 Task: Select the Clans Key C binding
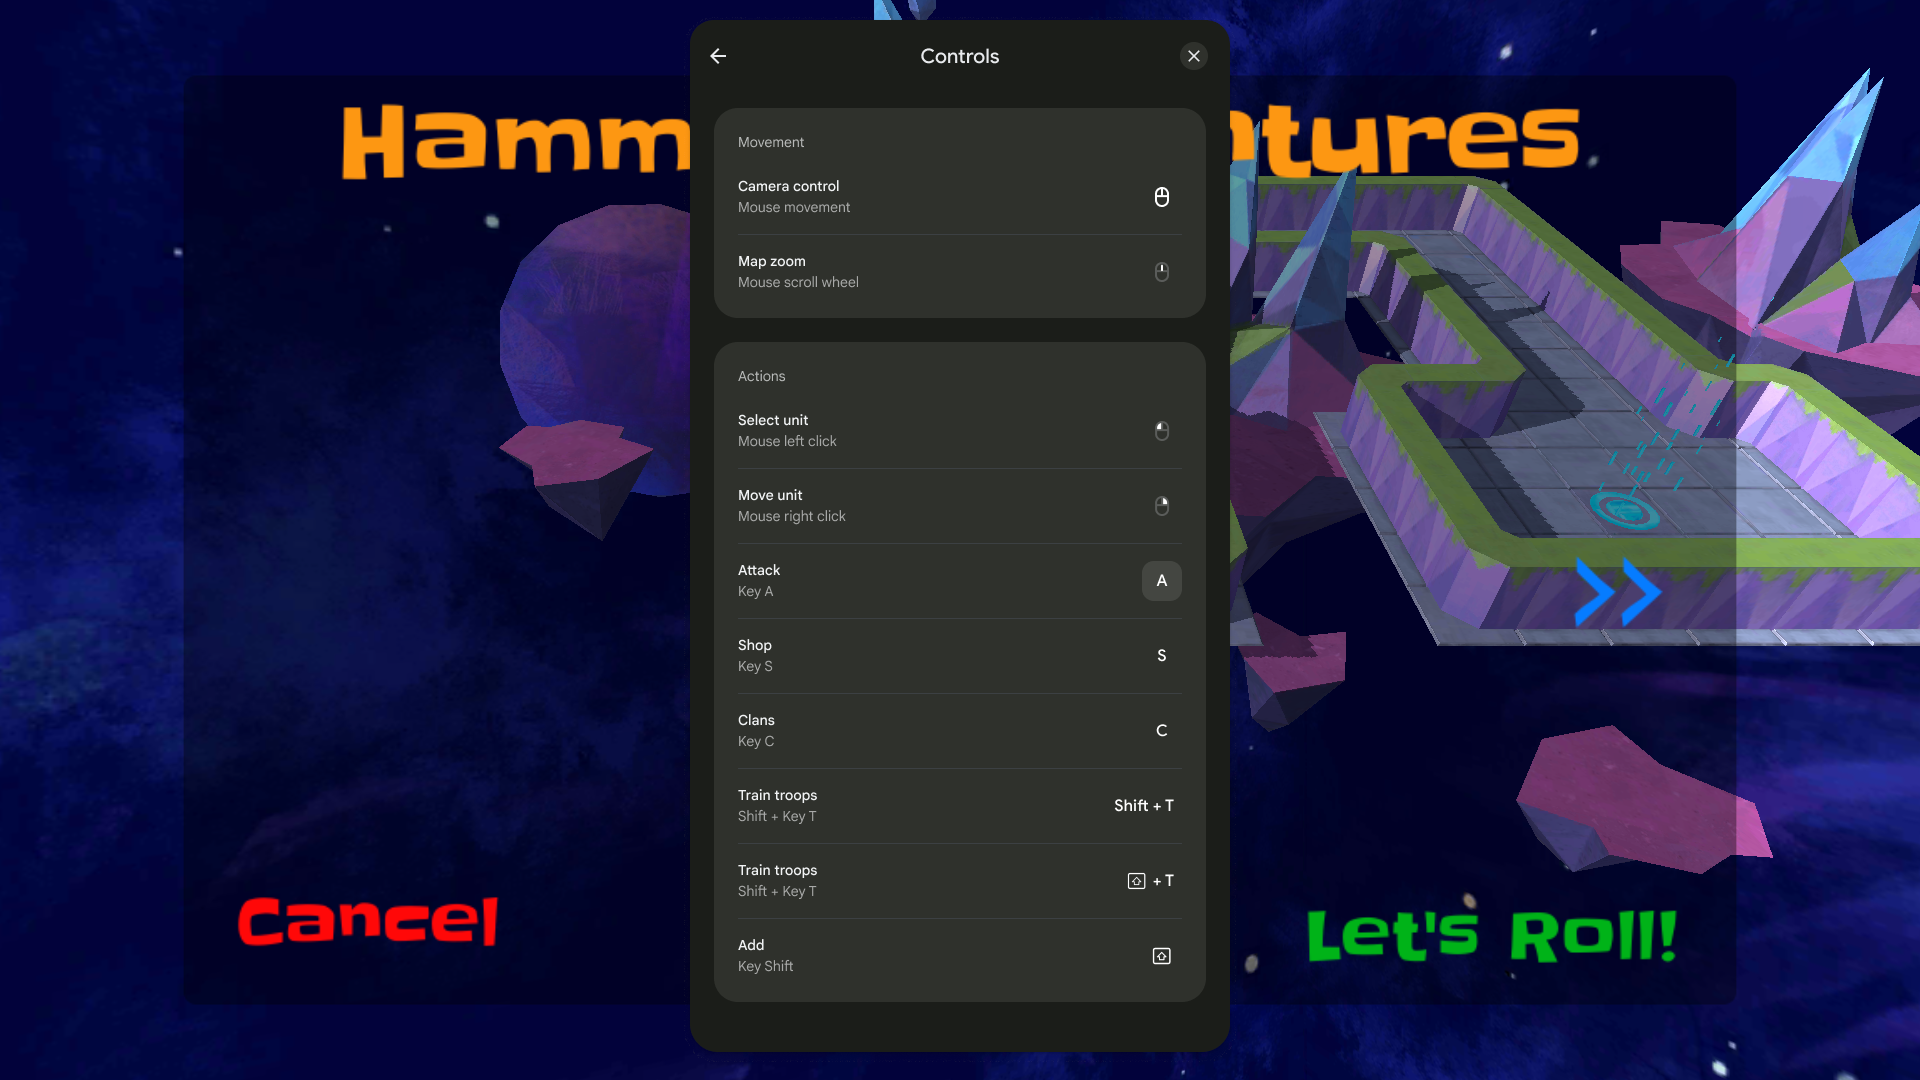click(960, 731)
